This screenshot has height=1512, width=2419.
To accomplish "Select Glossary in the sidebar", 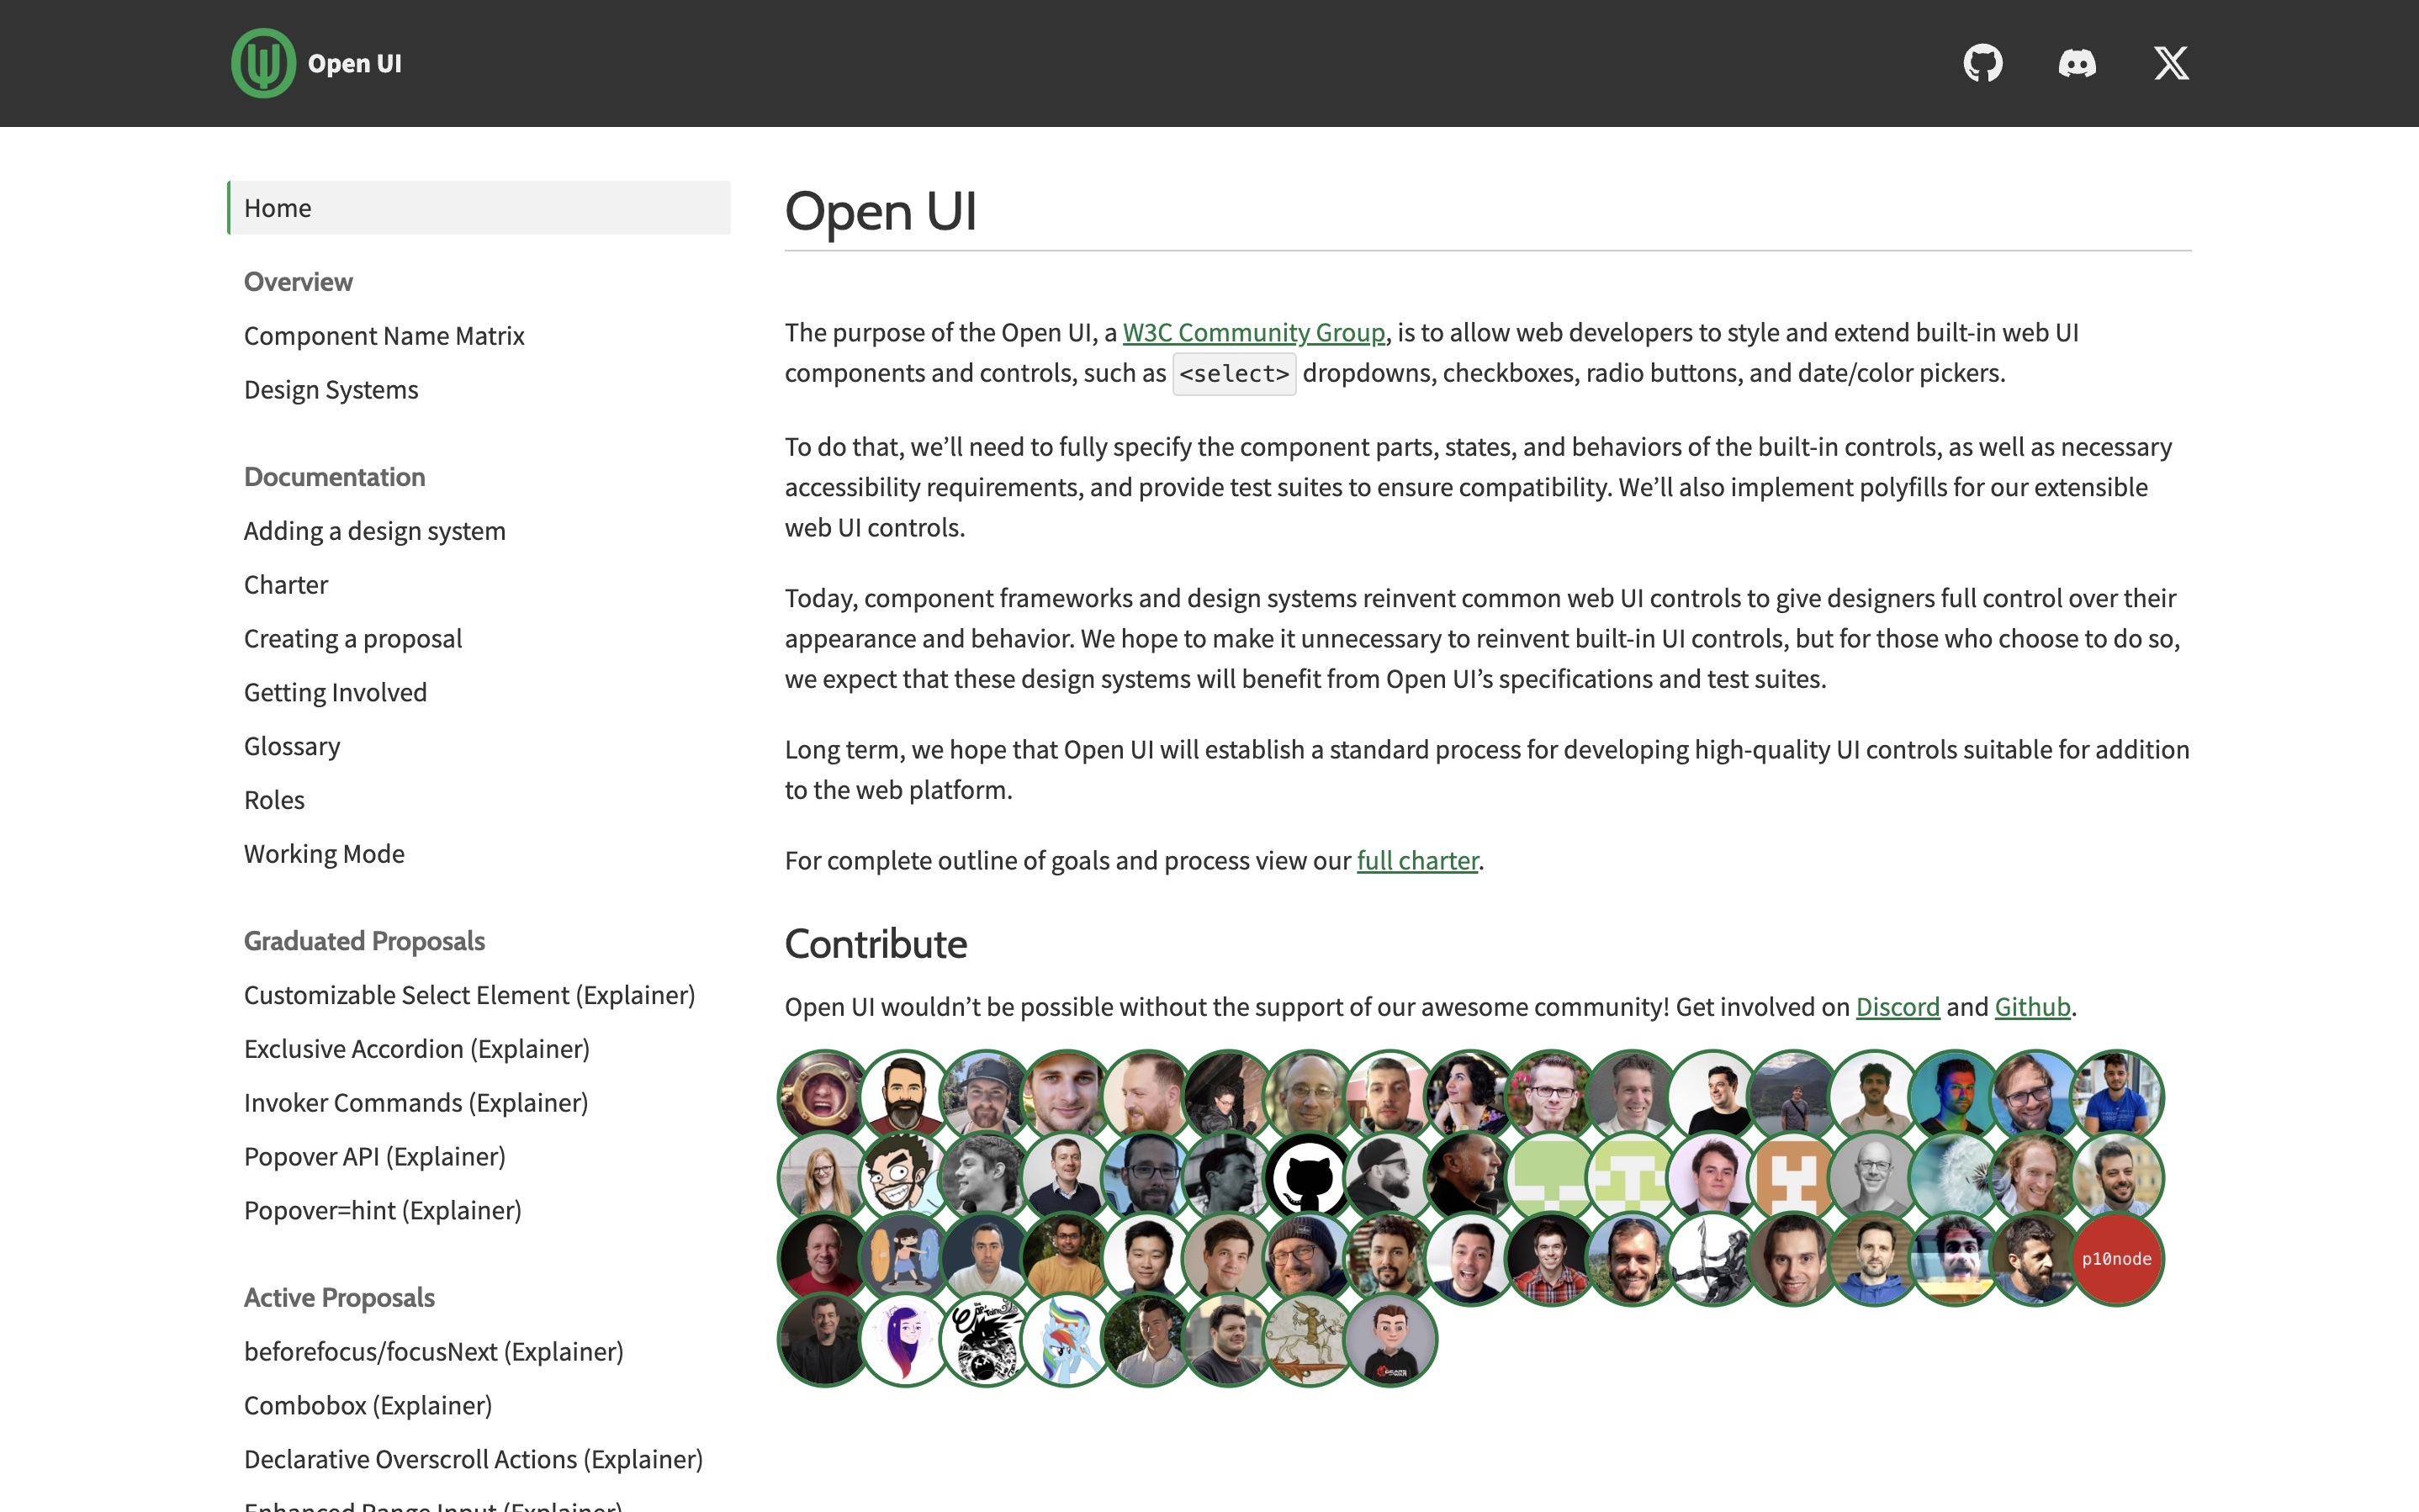I will [291, 745].
